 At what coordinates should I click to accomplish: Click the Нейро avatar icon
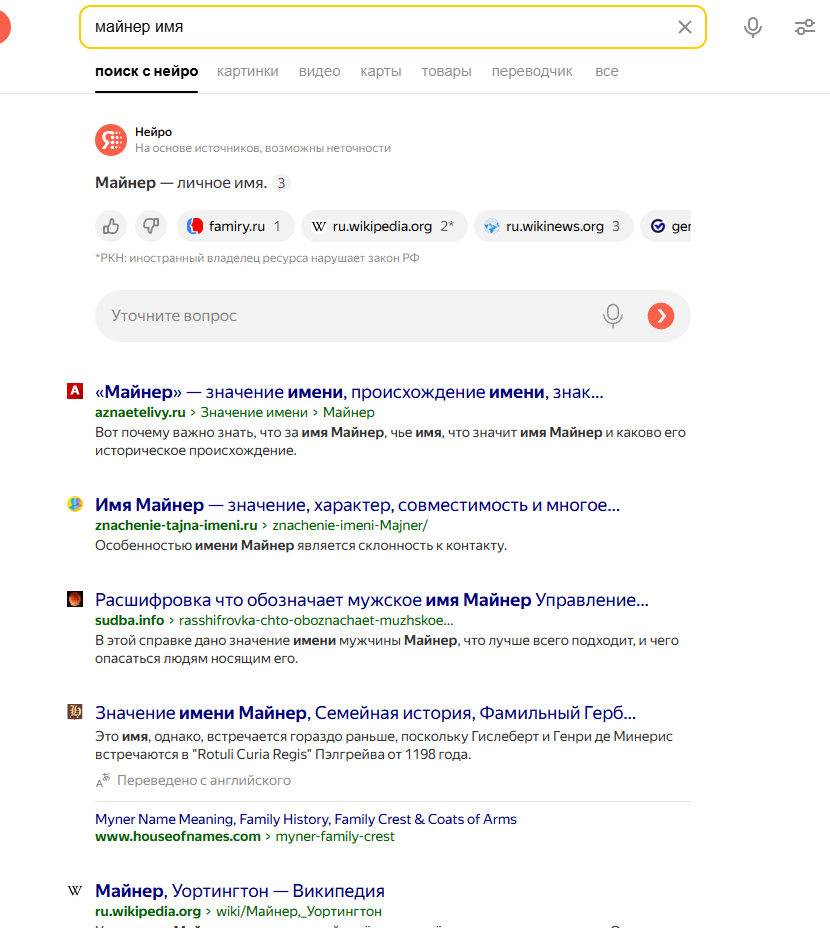111,140
